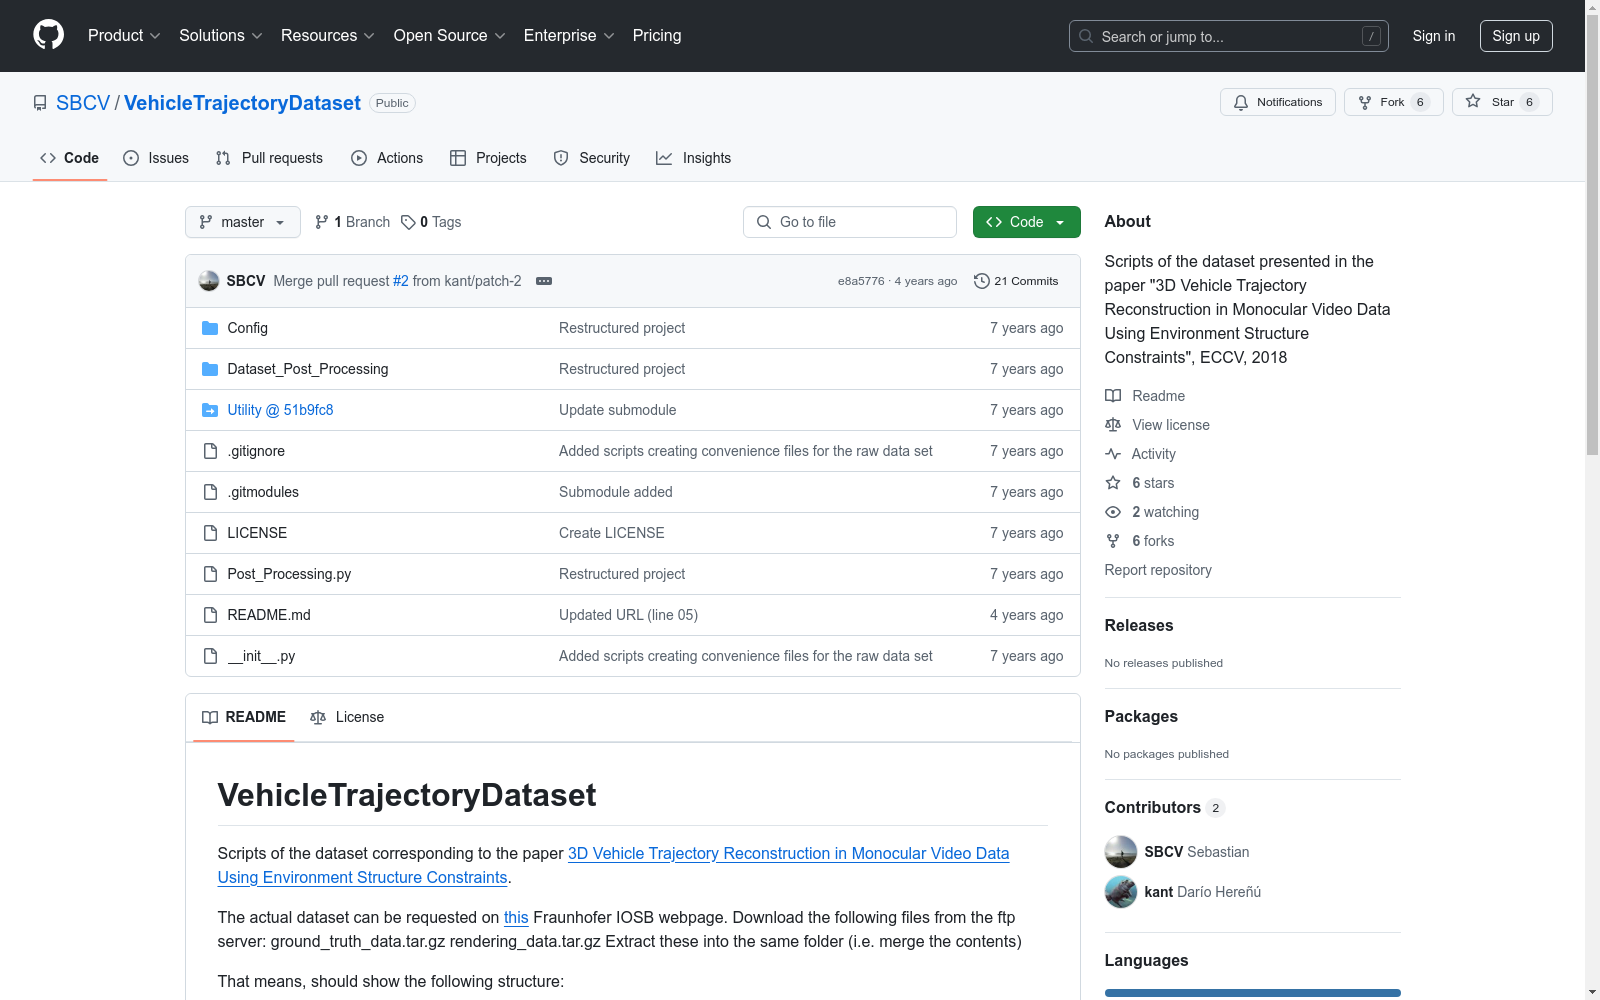Open the Security tab
Viewport: 1600px width, 1000px height.
(x=592, y=158)
